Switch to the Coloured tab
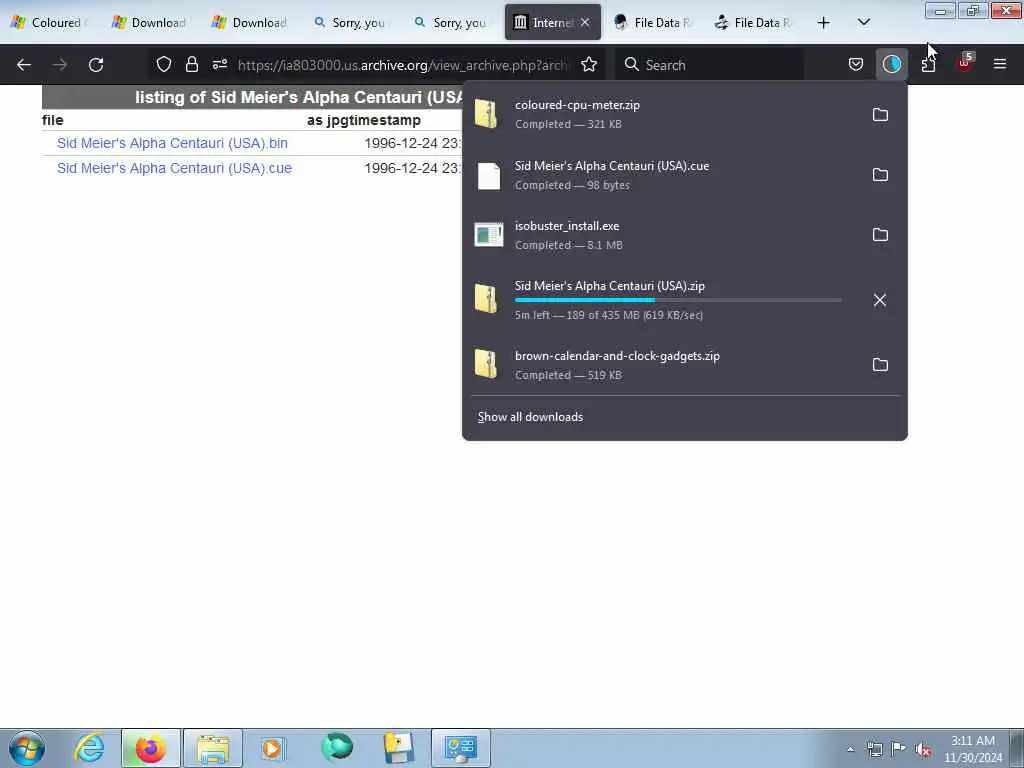 (50, 23)
